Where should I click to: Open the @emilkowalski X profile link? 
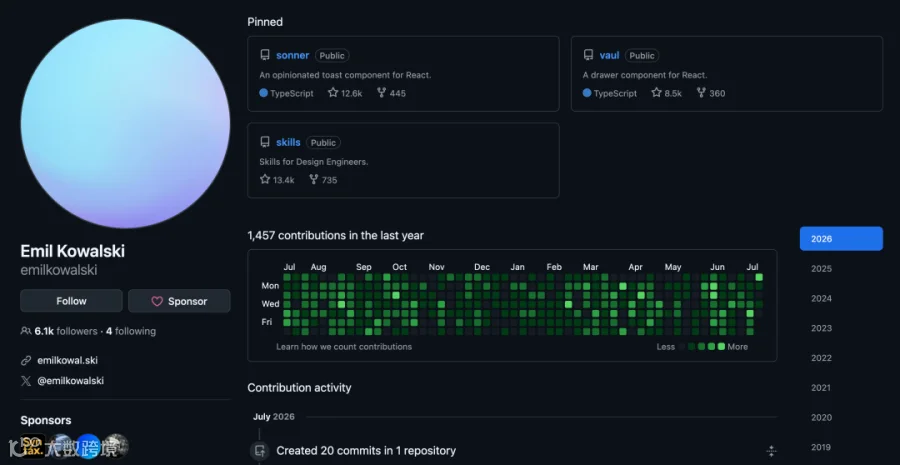(71, 381)
